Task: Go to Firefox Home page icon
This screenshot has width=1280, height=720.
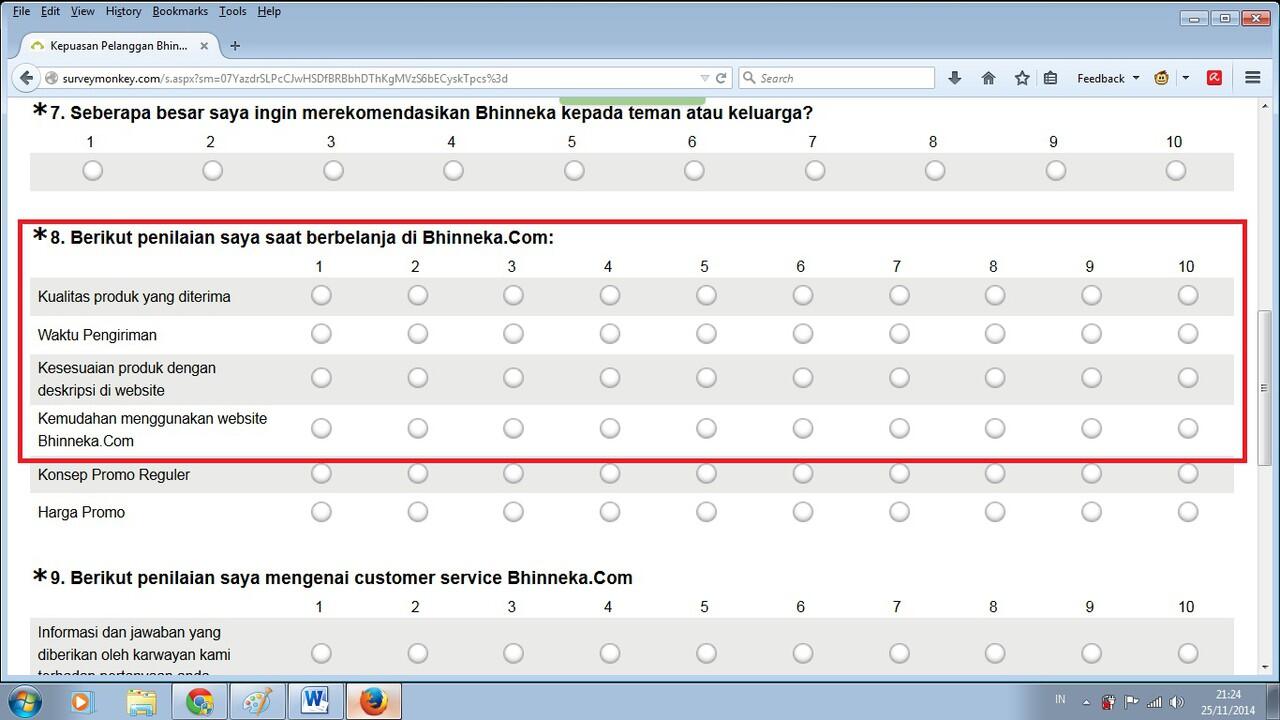Action: [x=988, y=78]
